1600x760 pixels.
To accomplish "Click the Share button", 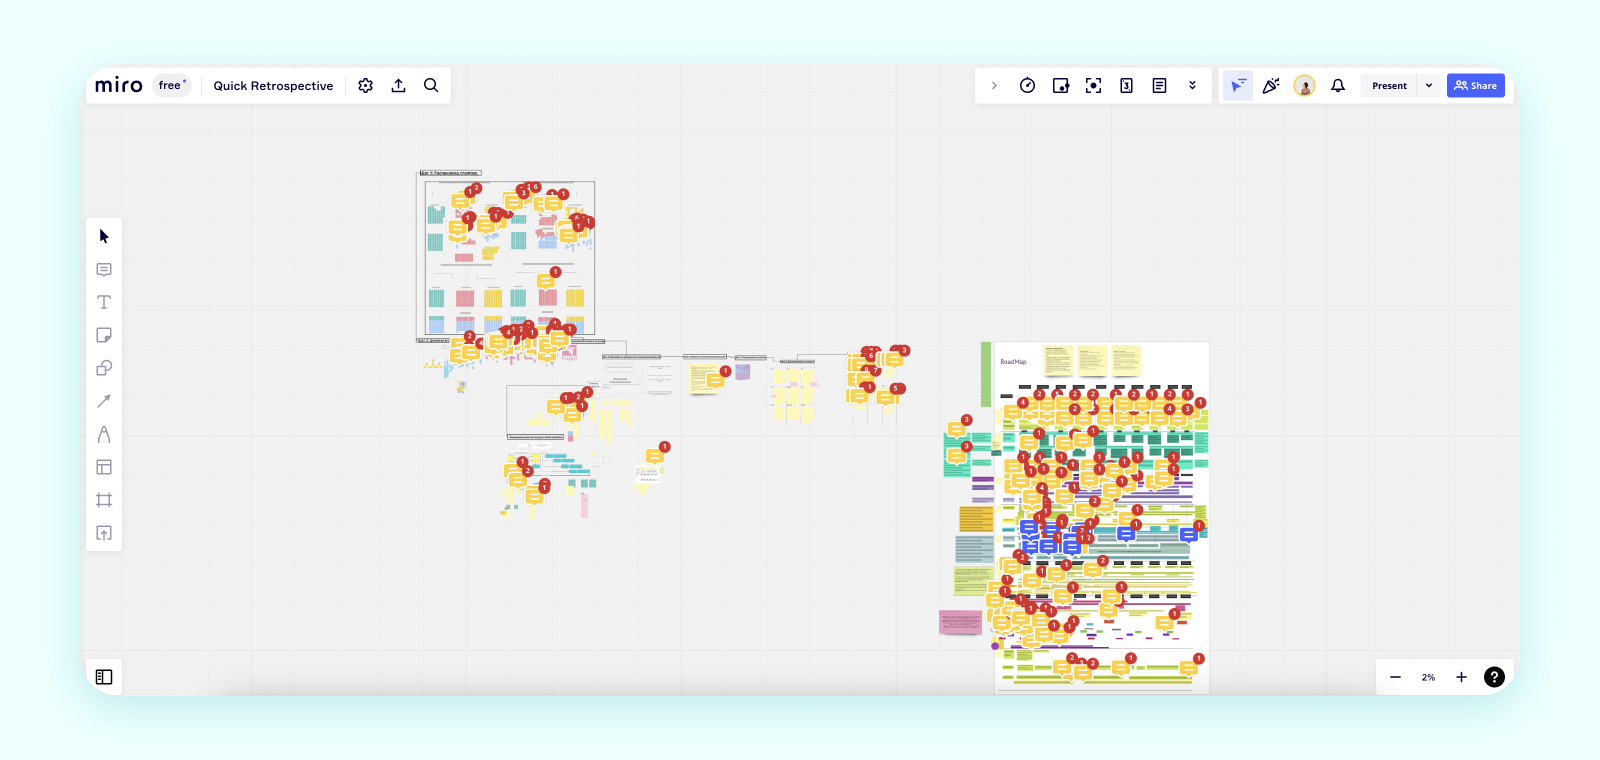I will (1476, 86).
